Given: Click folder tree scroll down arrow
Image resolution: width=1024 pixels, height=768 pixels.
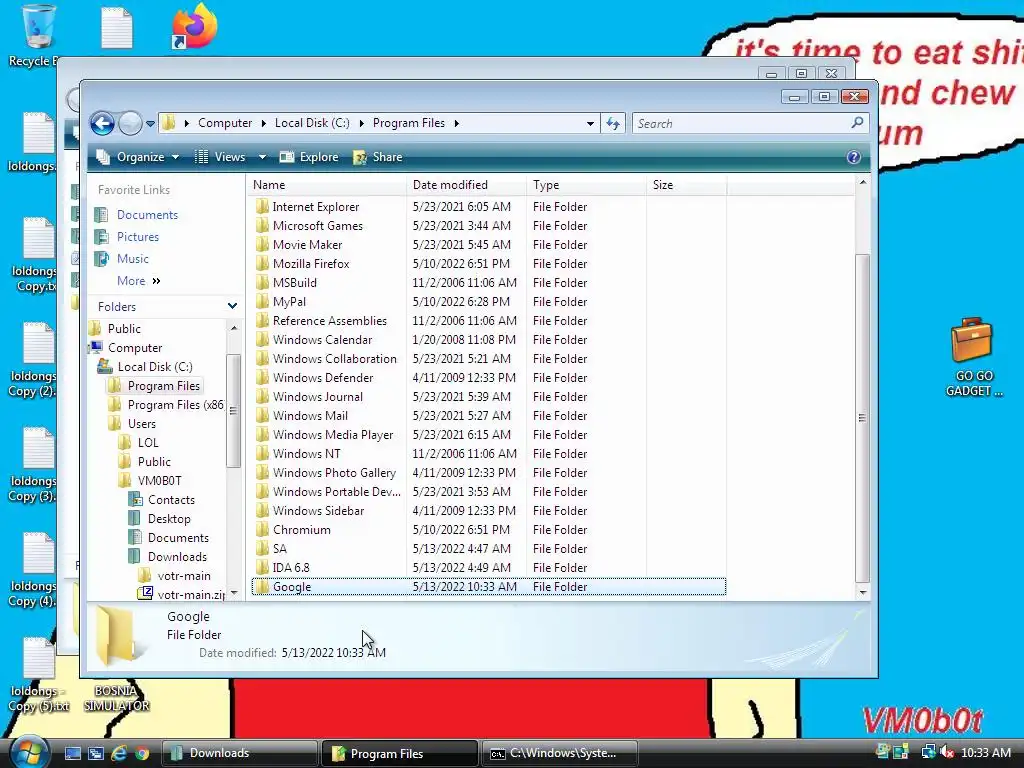Looking at the screenshot, I should point(234,593).
